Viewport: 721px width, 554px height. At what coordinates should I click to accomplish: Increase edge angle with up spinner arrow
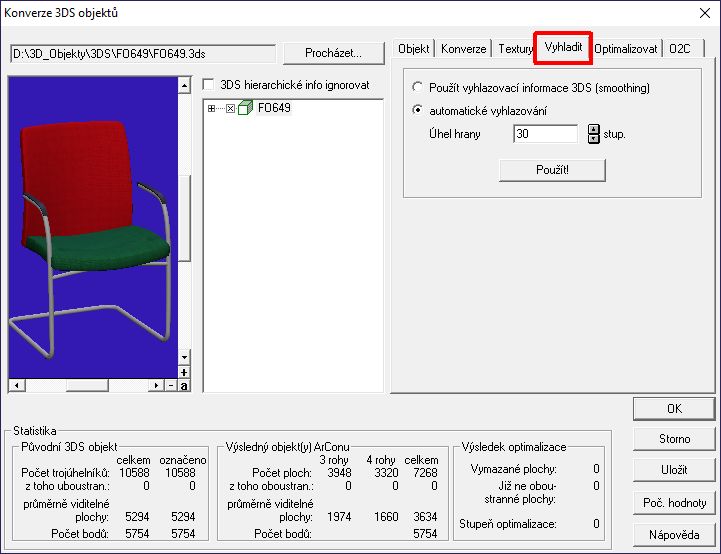click(593, 129)
